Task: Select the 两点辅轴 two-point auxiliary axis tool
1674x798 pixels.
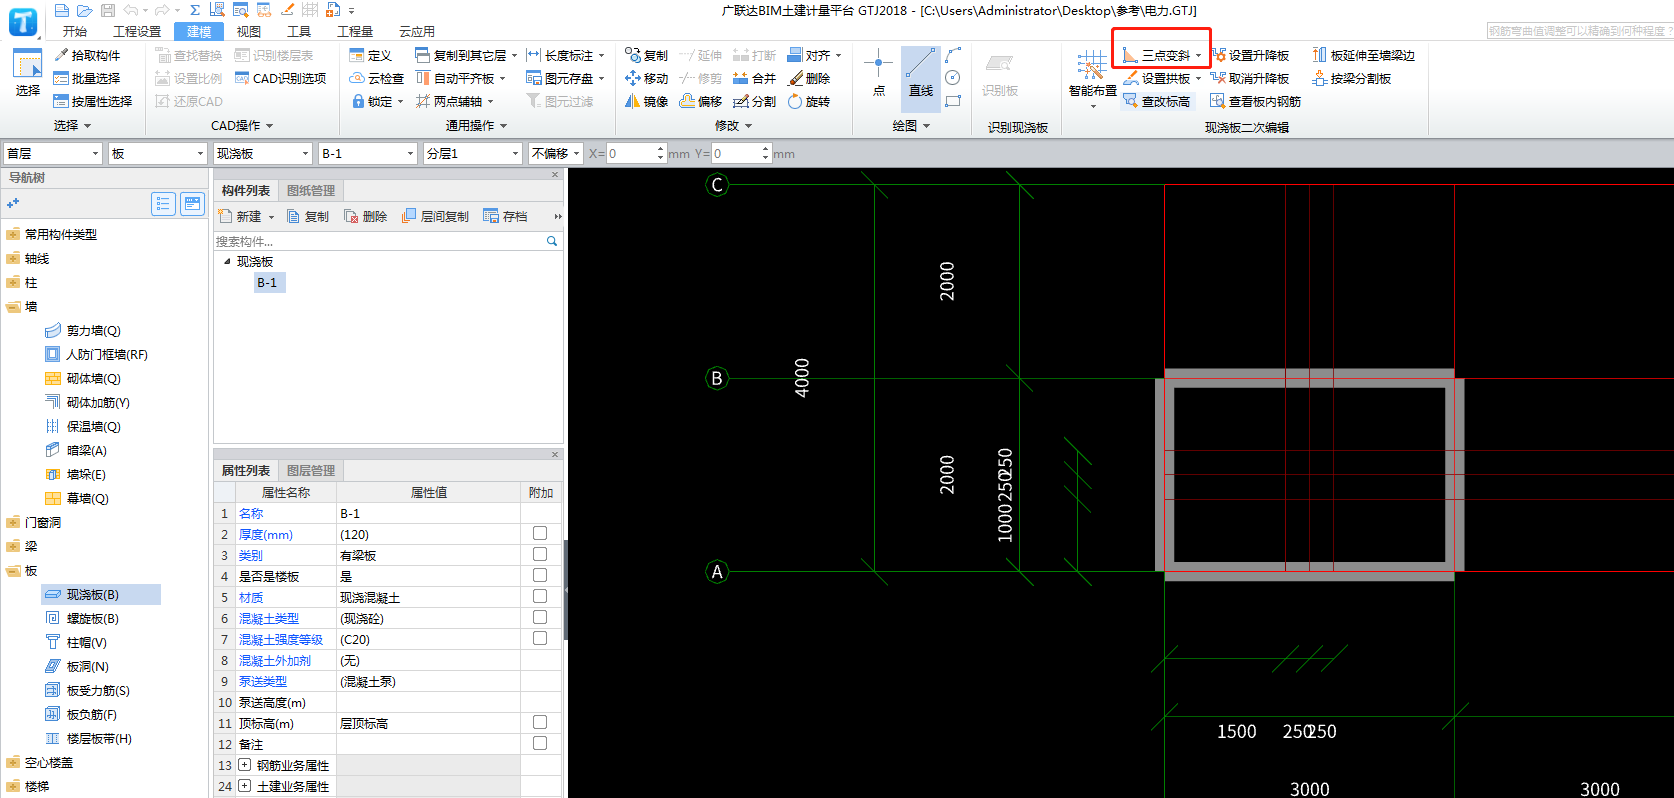Action: tap(454, 101)
